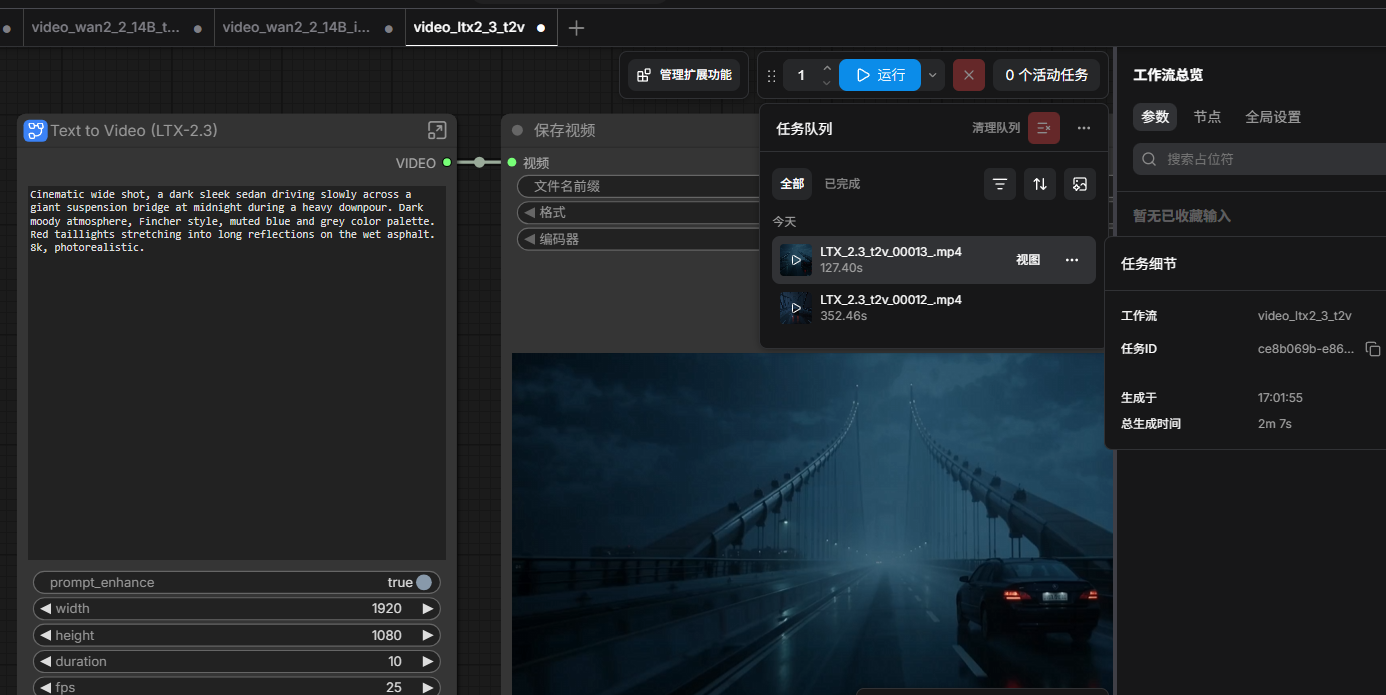Click the 17:01:55 generation time value
Image resolution: width=1386 pixels, height=695 pixels.
pyautogui.click(x=1280, y=398)
